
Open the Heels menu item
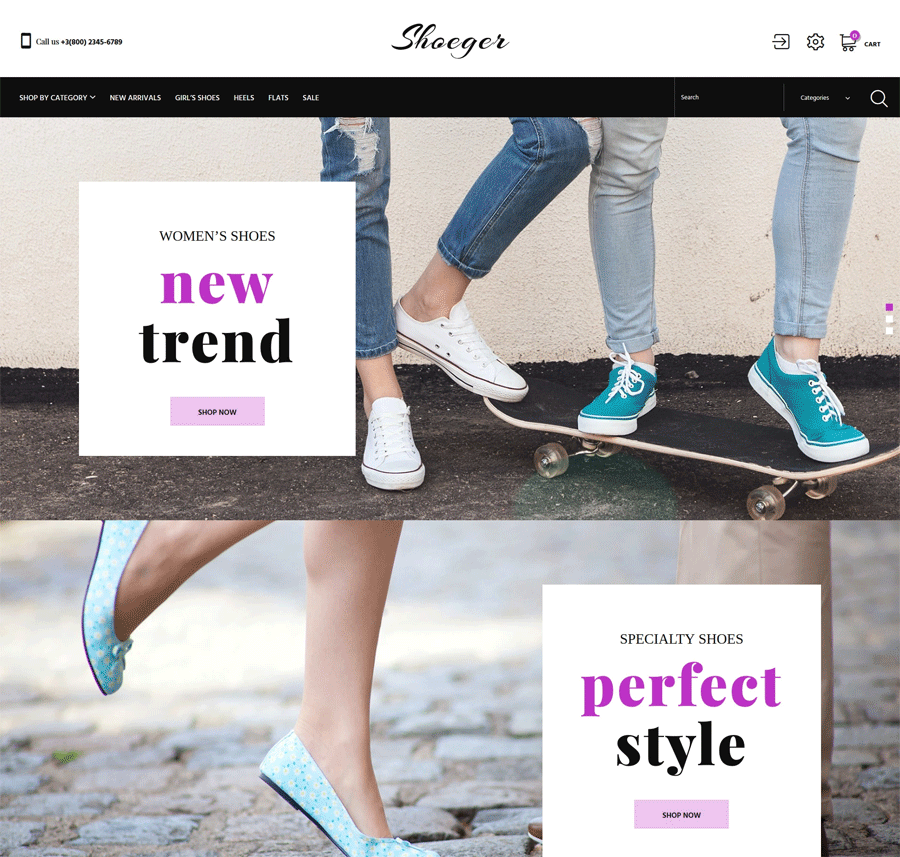pos(243,98)
